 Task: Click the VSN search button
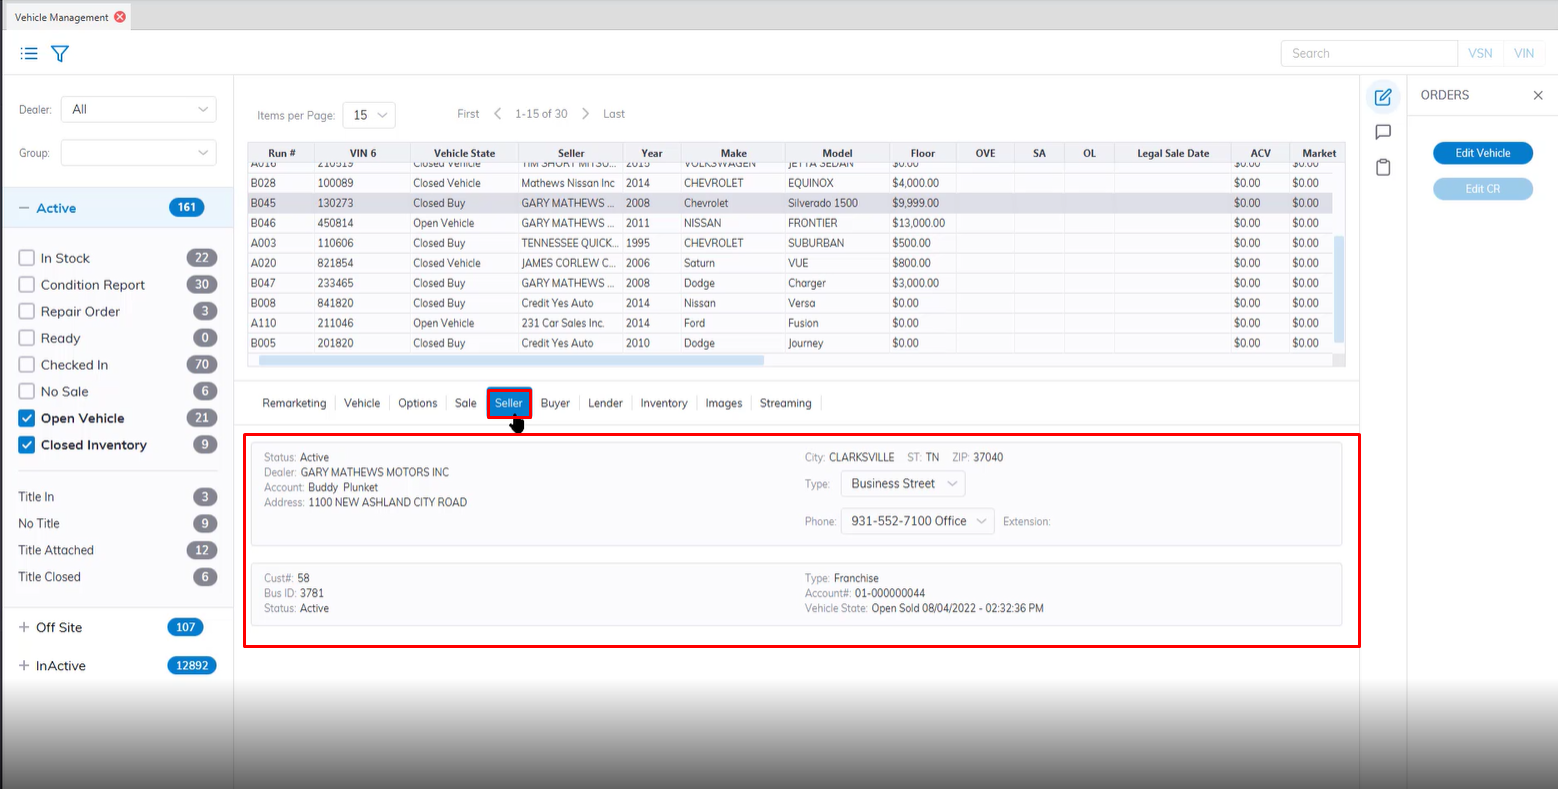click(x=1480, y=53)
